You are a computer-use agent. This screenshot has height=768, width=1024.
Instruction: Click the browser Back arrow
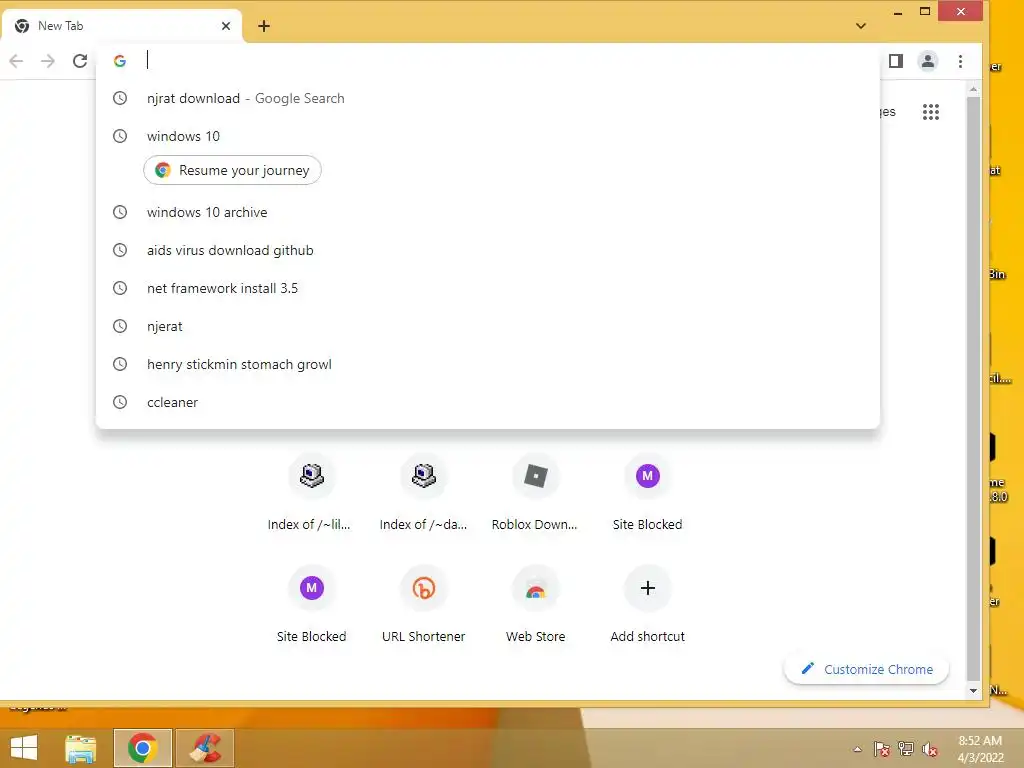16,61
